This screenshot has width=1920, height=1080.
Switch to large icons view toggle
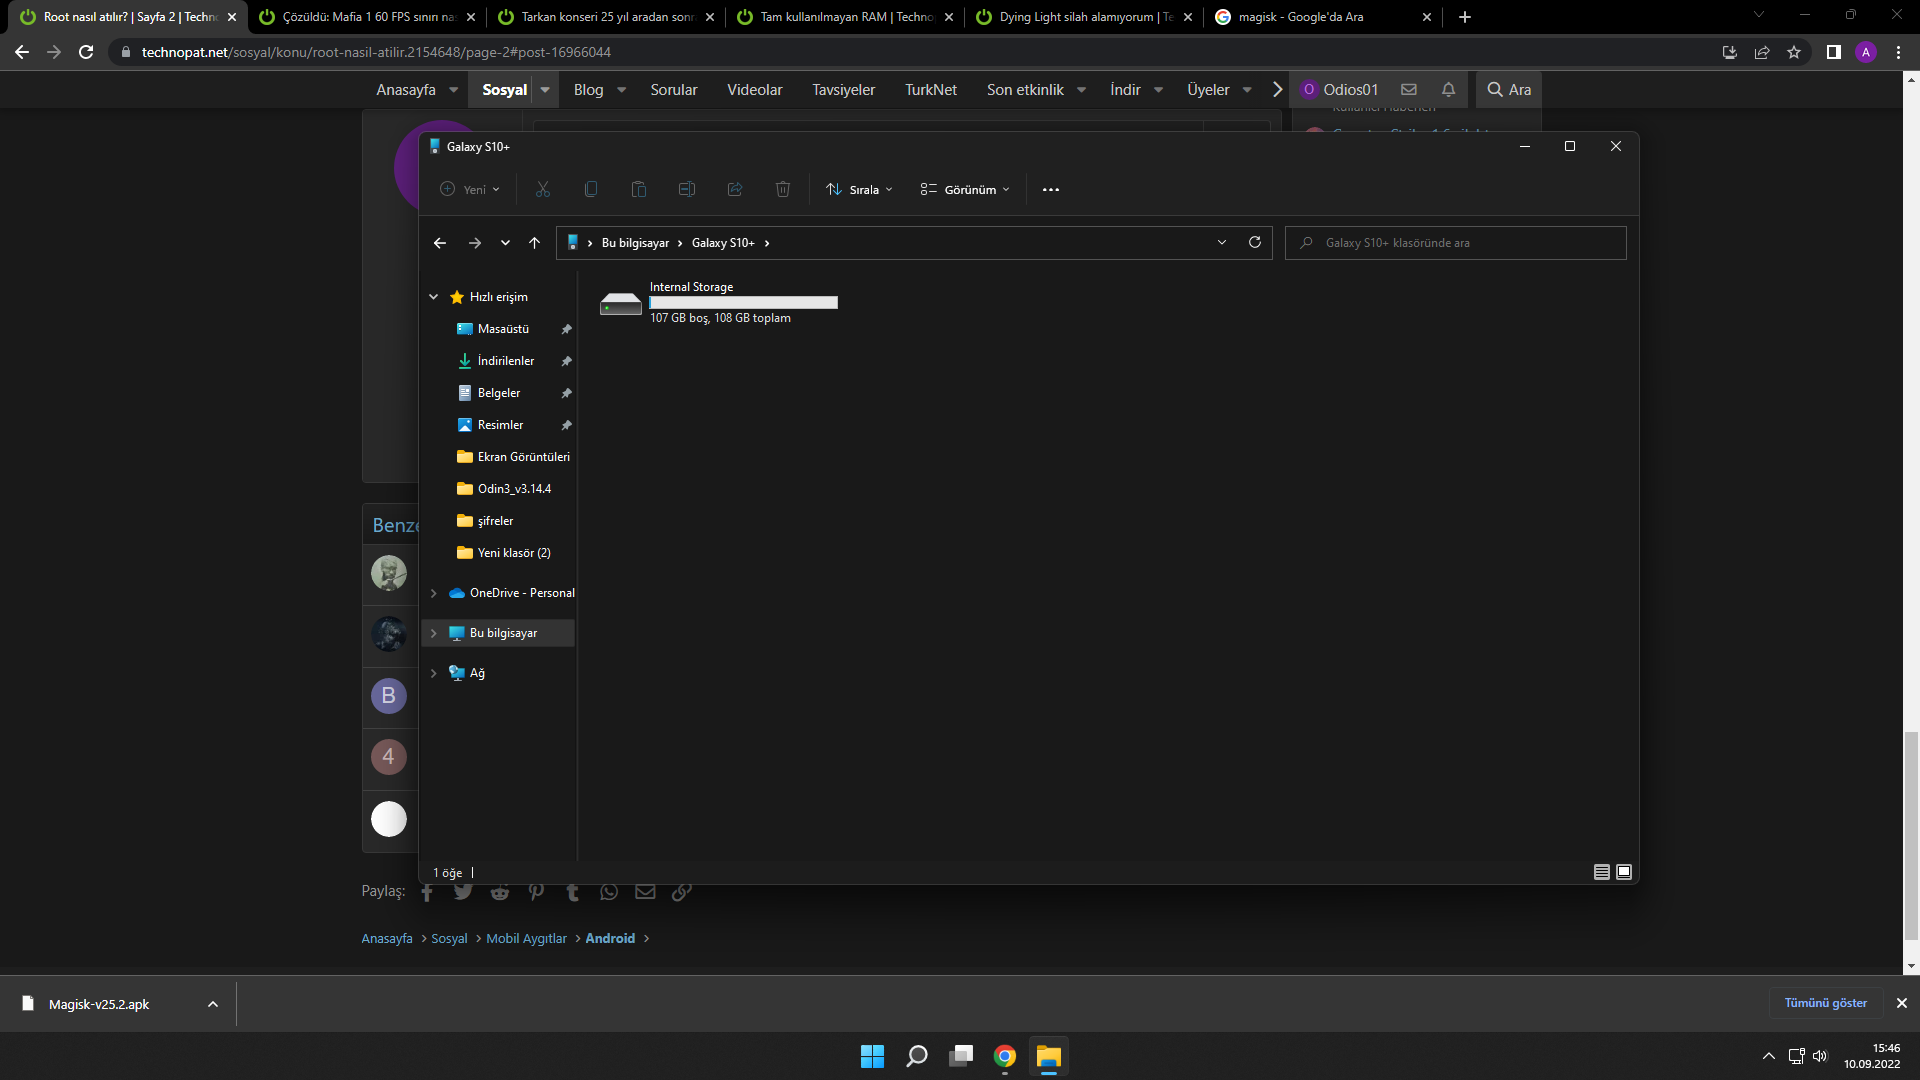point(1624,872)
